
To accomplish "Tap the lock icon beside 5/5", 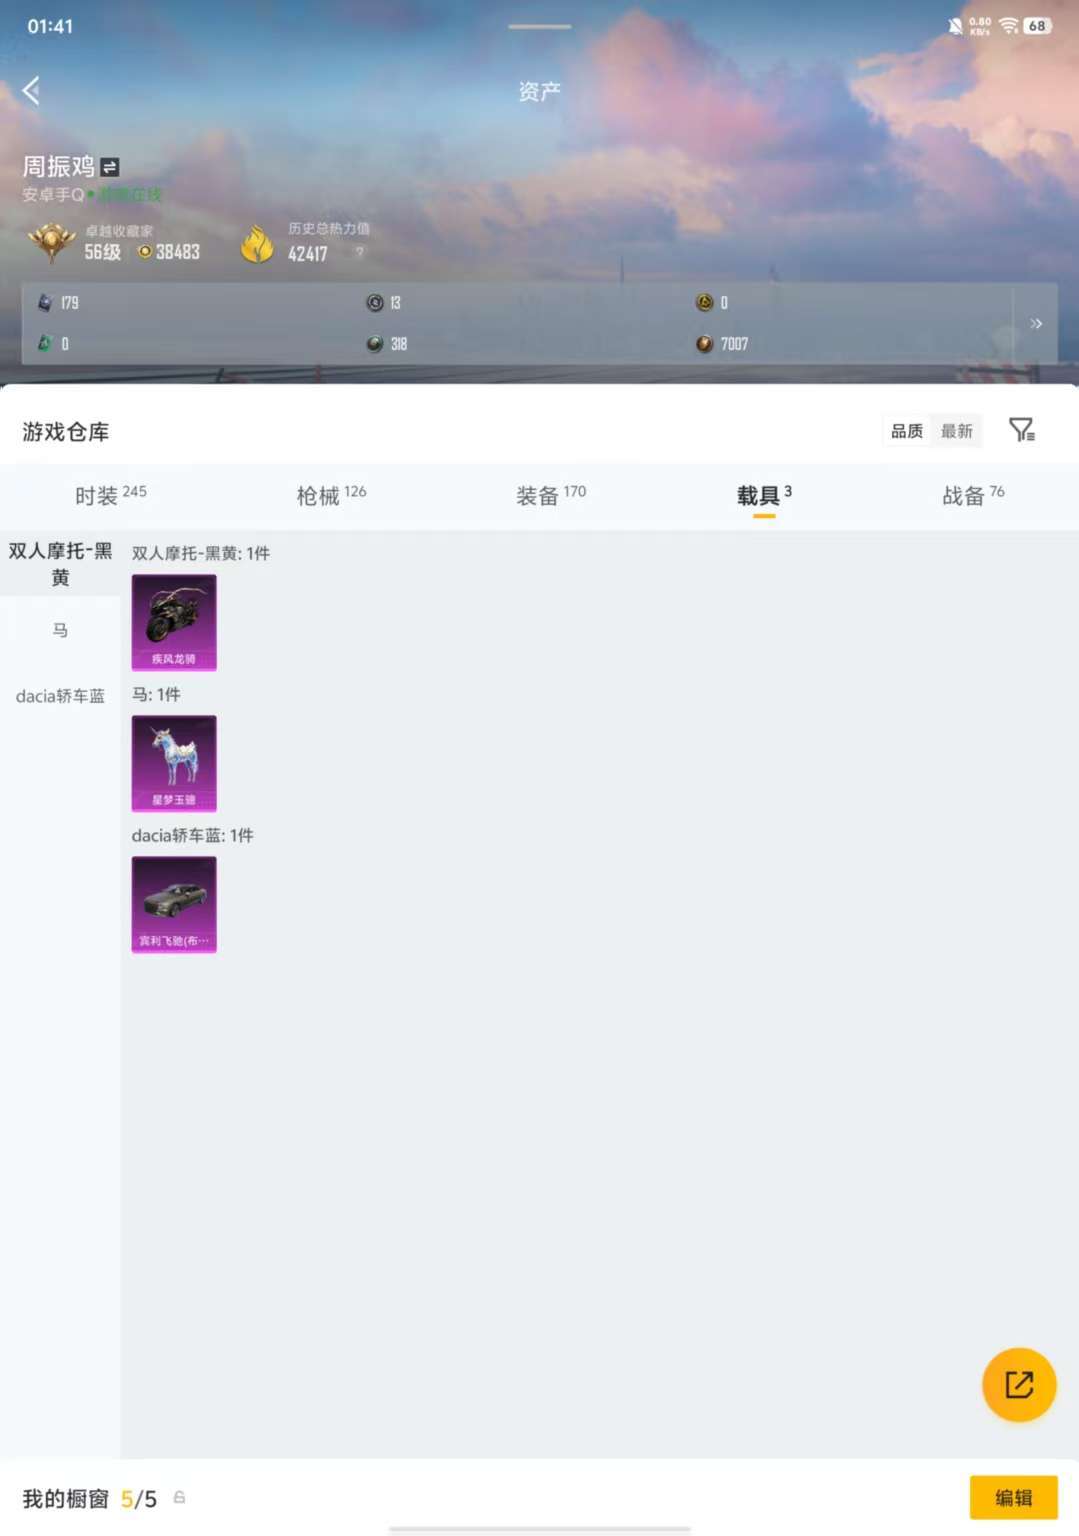I will [x=180, y=1497].
